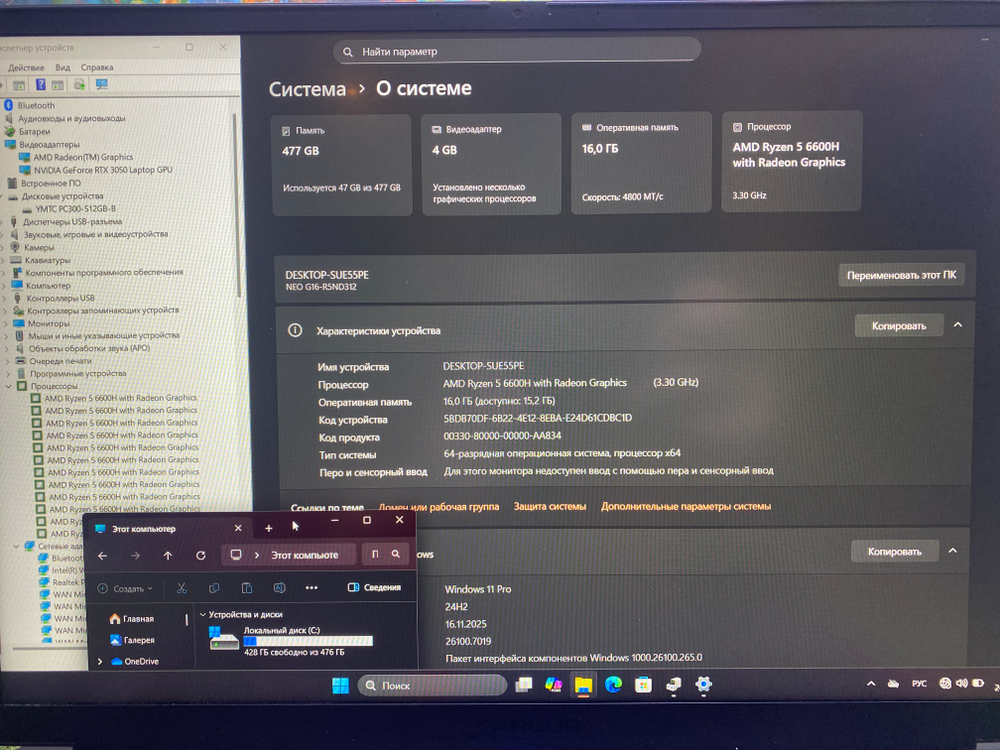Screen dimensions: 1000x750
Task: Click the Переименовать этот ПК button
Action: click(899, 273)
